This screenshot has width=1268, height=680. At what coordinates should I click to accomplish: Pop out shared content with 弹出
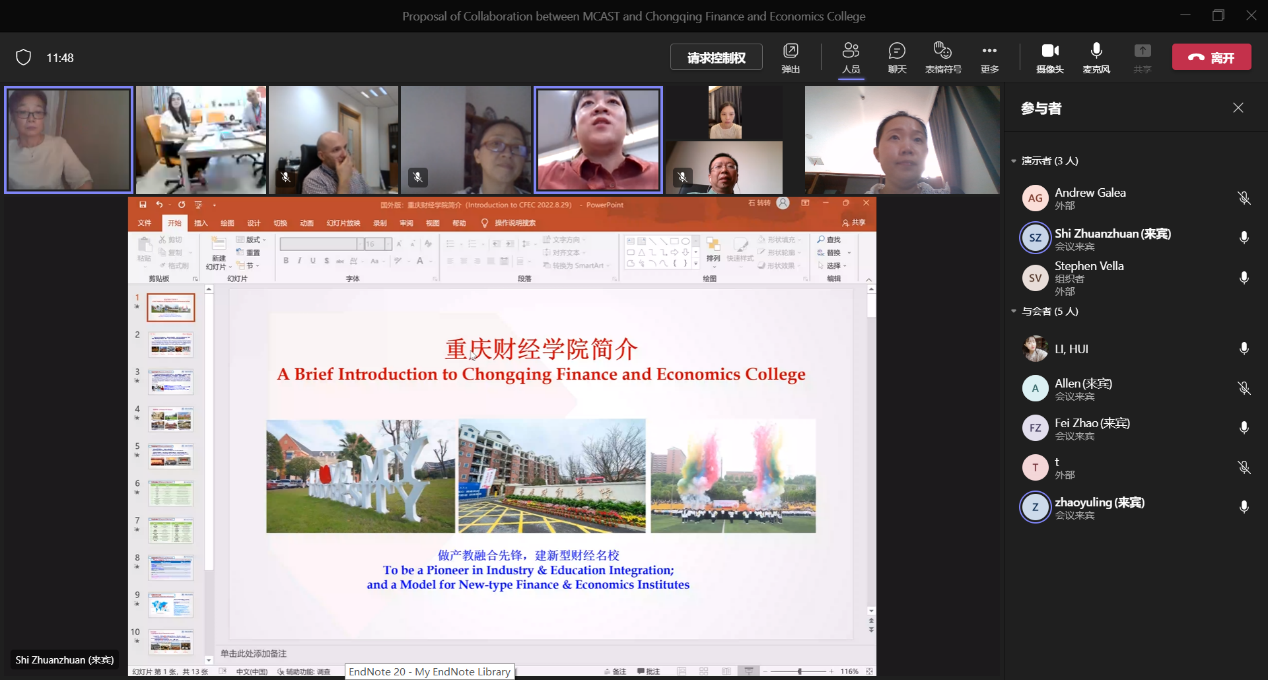click(x=791, y=51)
